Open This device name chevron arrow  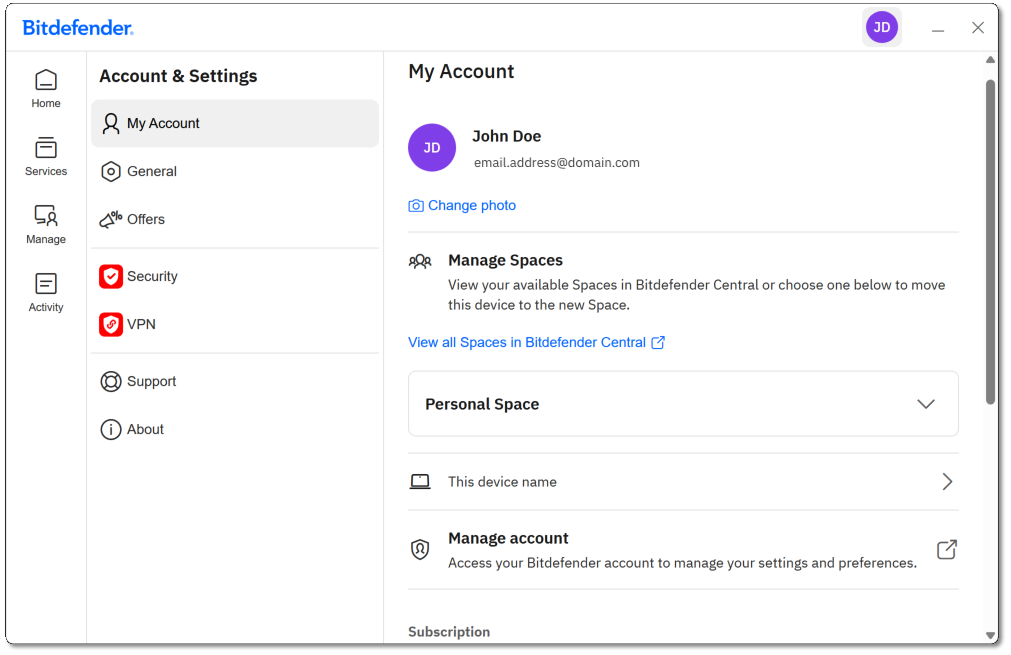947,482
